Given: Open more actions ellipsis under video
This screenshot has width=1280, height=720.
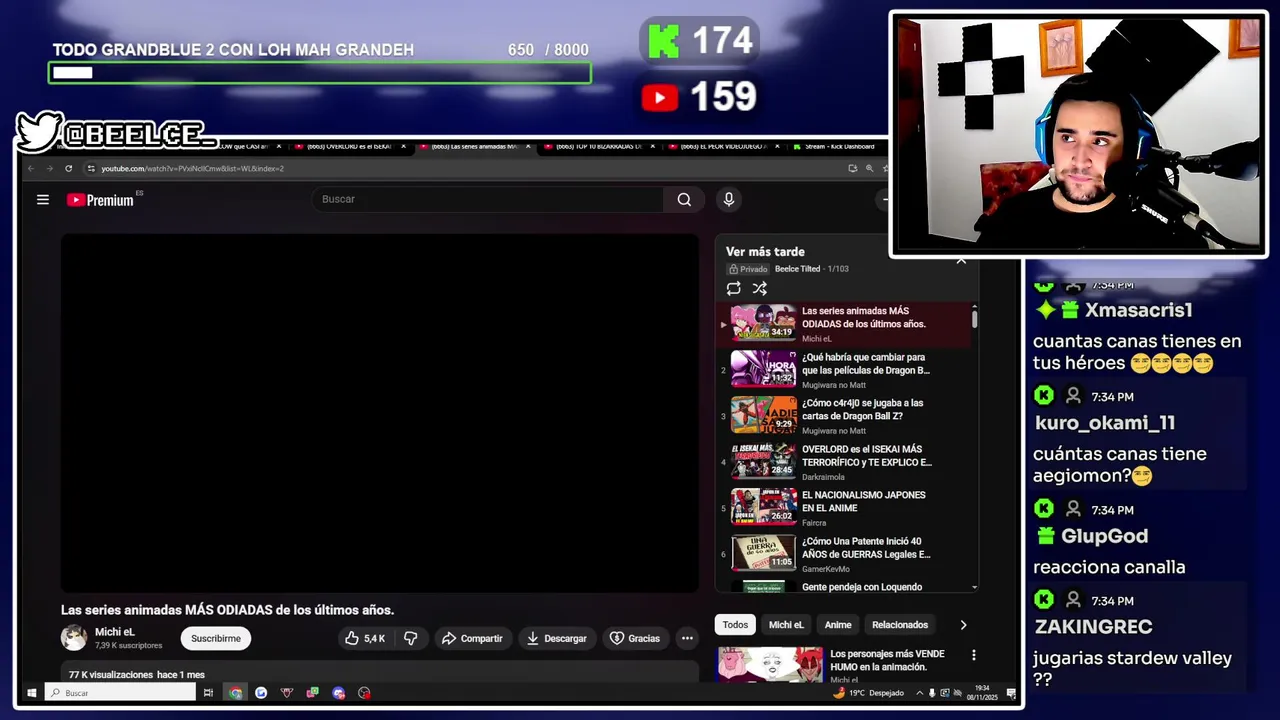Looking at the screenshot, I should click(x=687, y=638).
